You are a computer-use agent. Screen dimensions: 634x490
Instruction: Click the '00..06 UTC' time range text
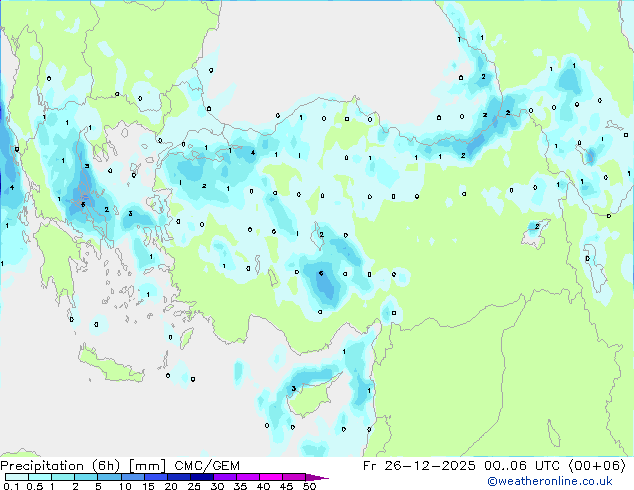[x=522, y=466]
